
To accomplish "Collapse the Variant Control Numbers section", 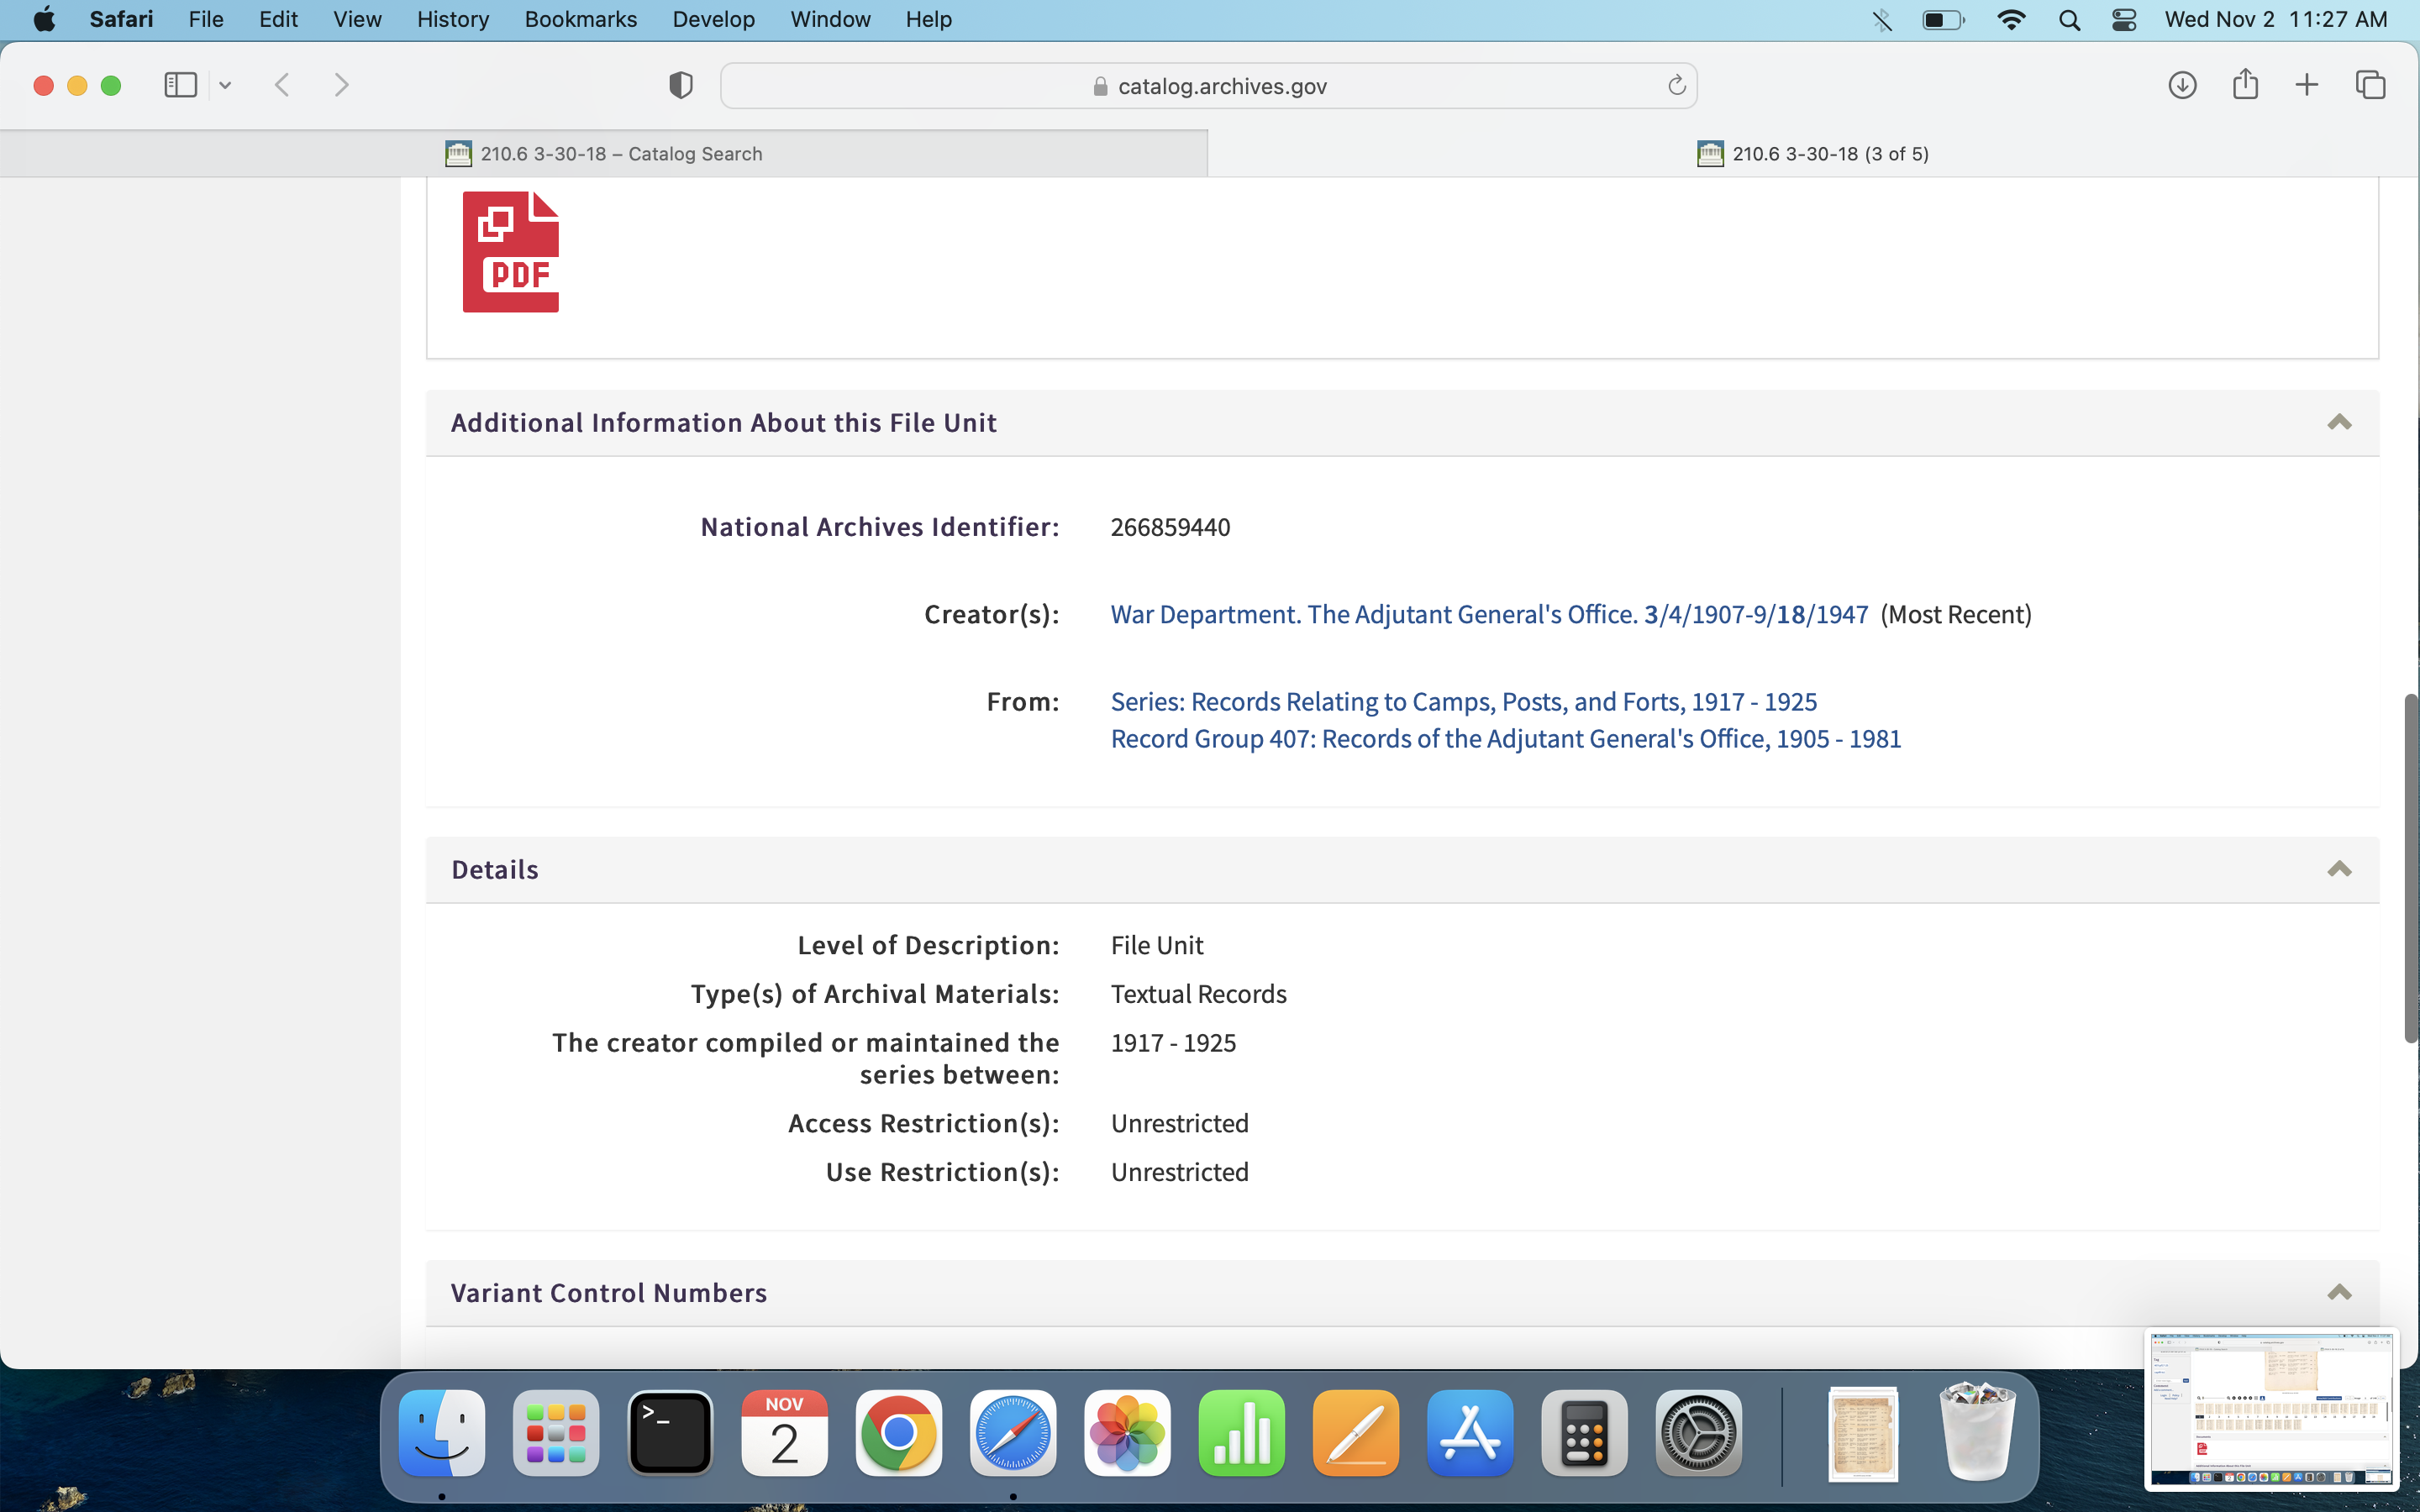I will [2339, 1292].
